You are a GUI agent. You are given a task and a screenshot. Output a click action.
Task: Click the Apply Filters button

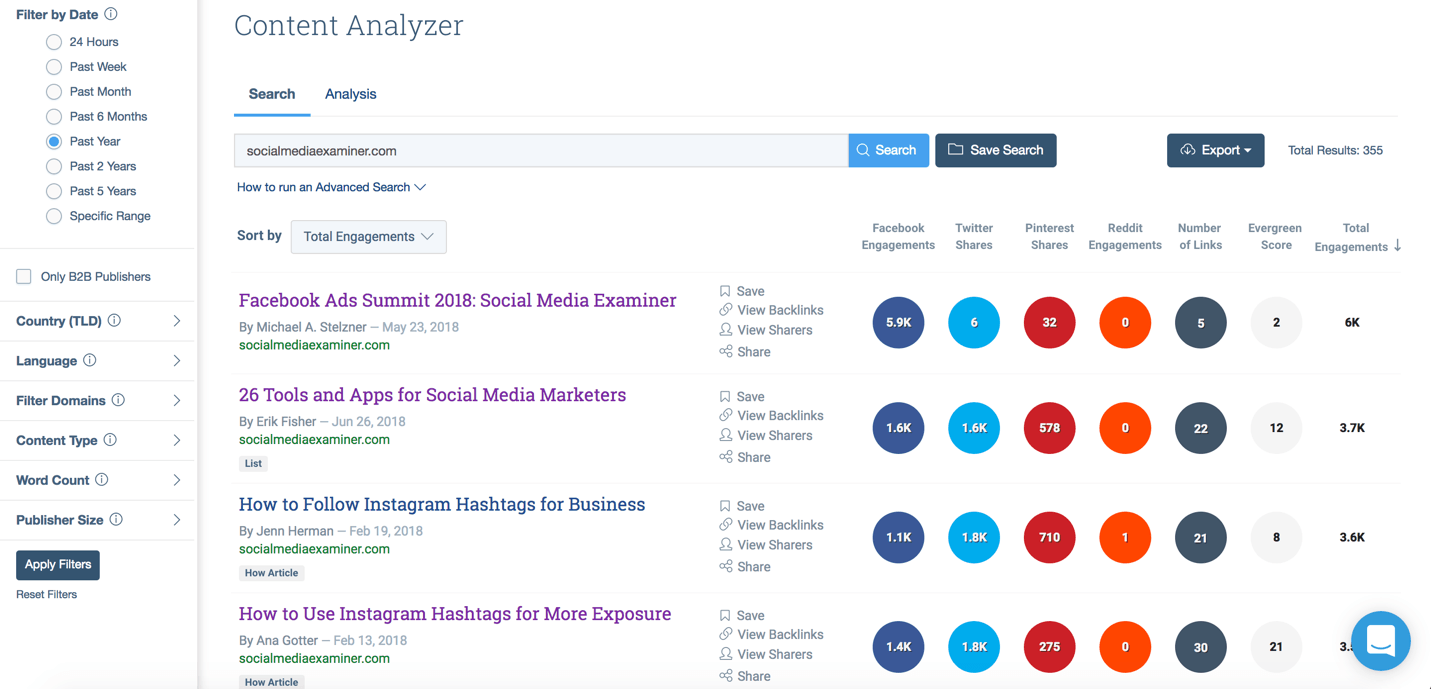pos(57,565)
